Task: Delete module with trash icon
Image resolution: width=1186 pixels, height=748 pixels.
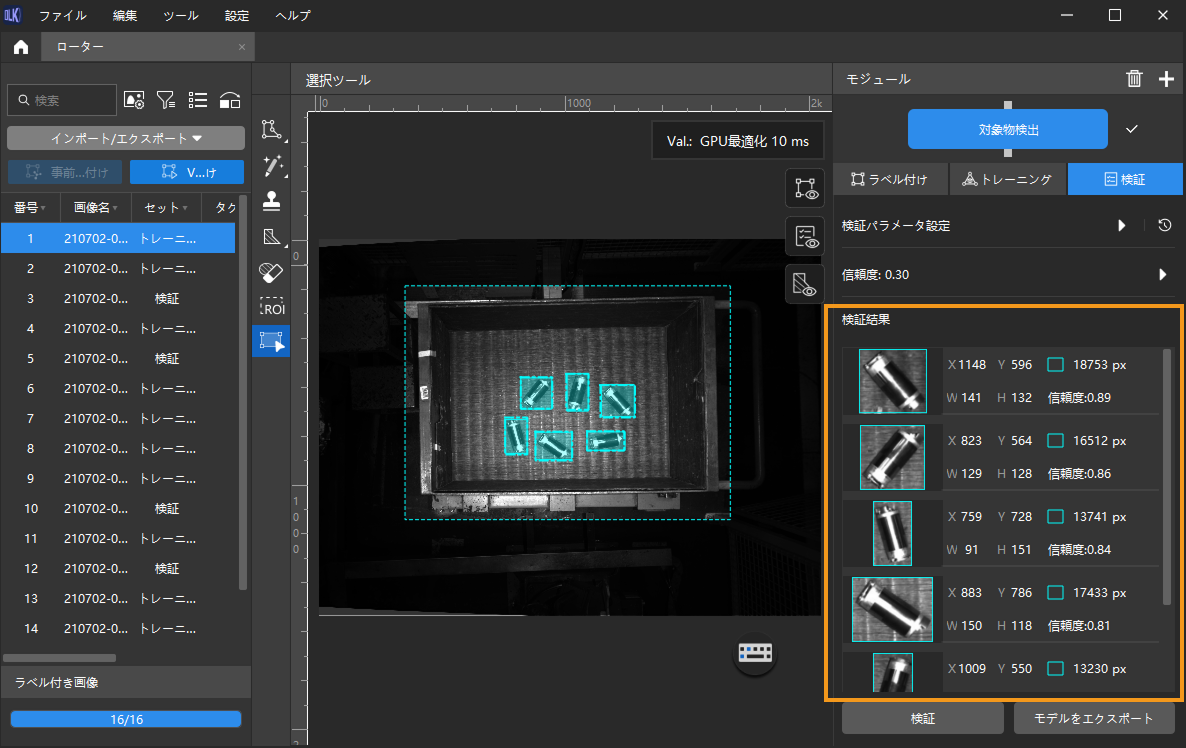Action: coord(1134,79)
